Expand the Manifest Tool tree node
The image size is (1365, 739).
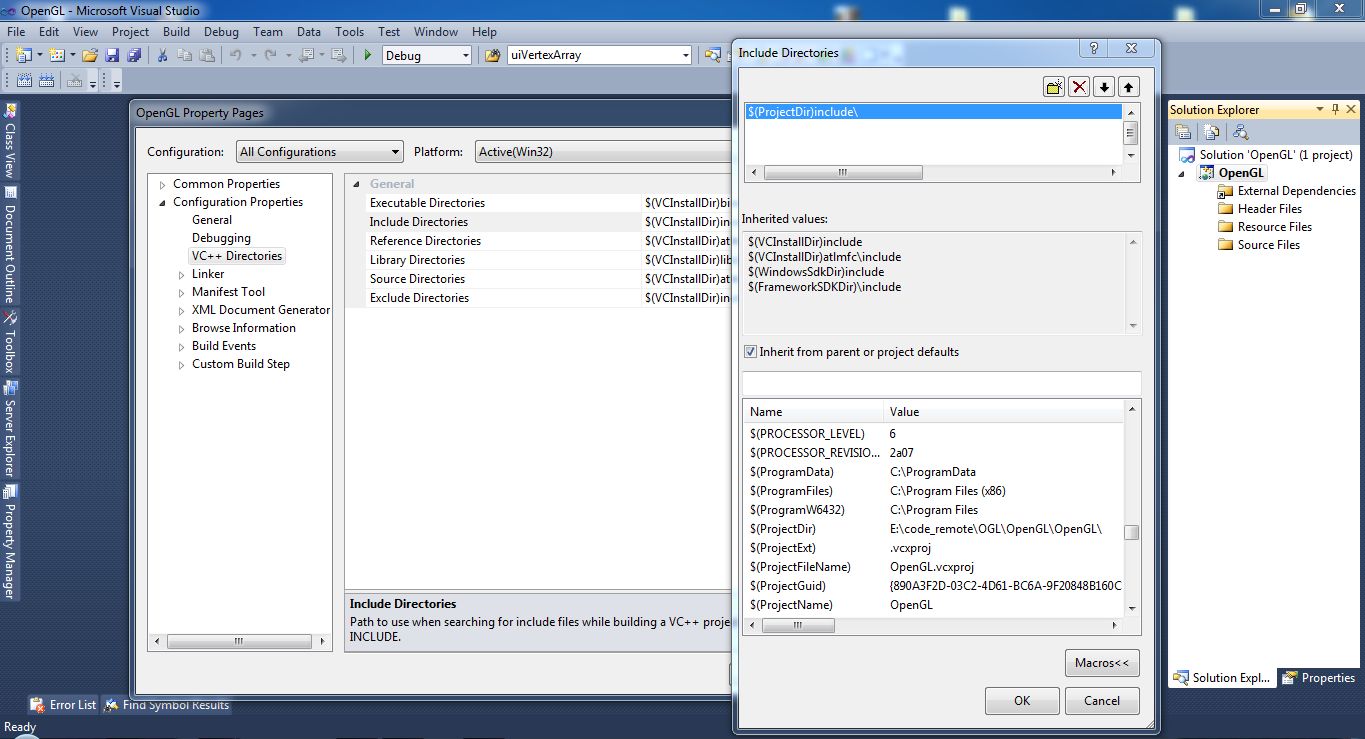coord(181,292)
